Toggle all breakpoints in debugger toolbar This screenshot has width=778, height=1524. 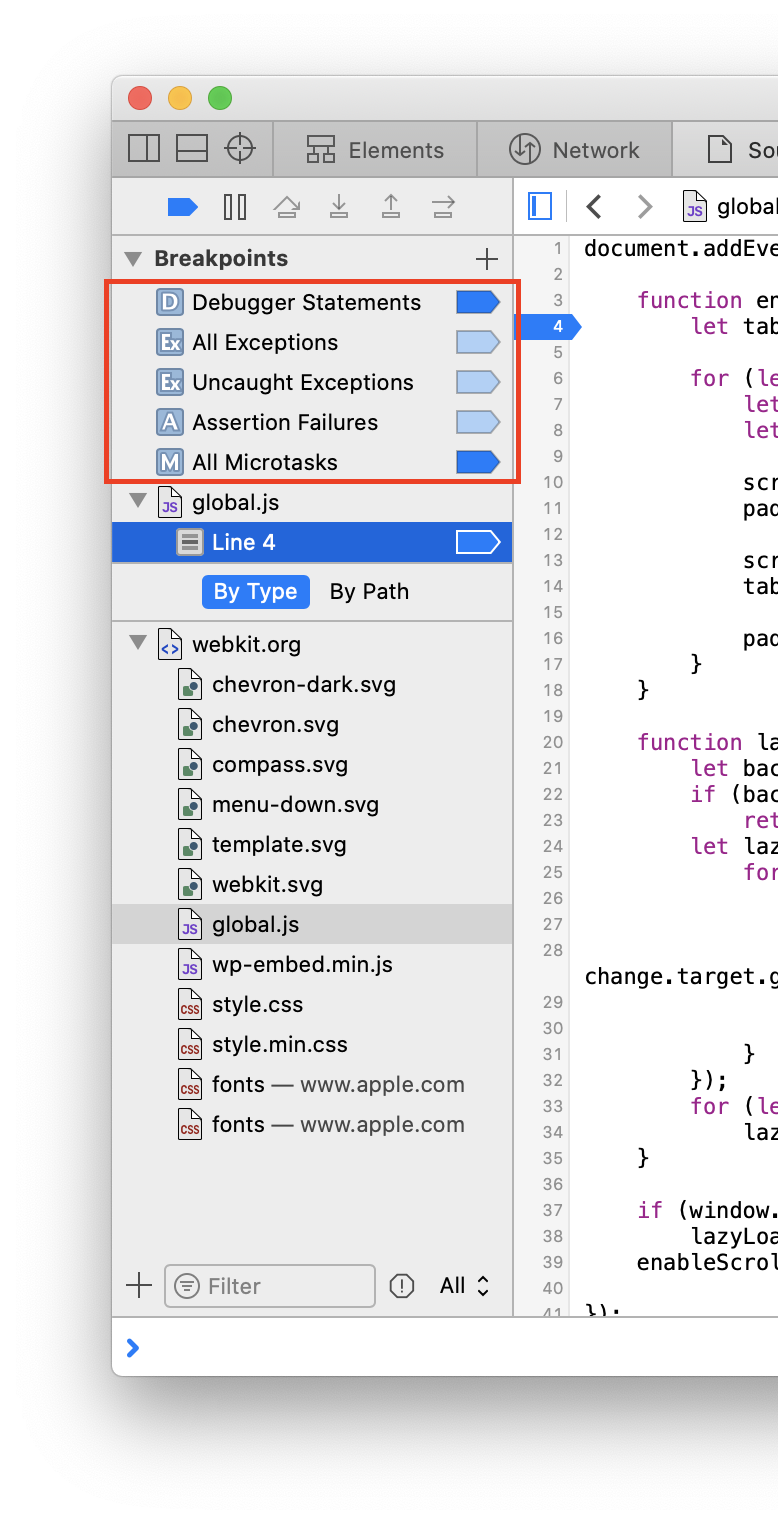tap(182, 207)
